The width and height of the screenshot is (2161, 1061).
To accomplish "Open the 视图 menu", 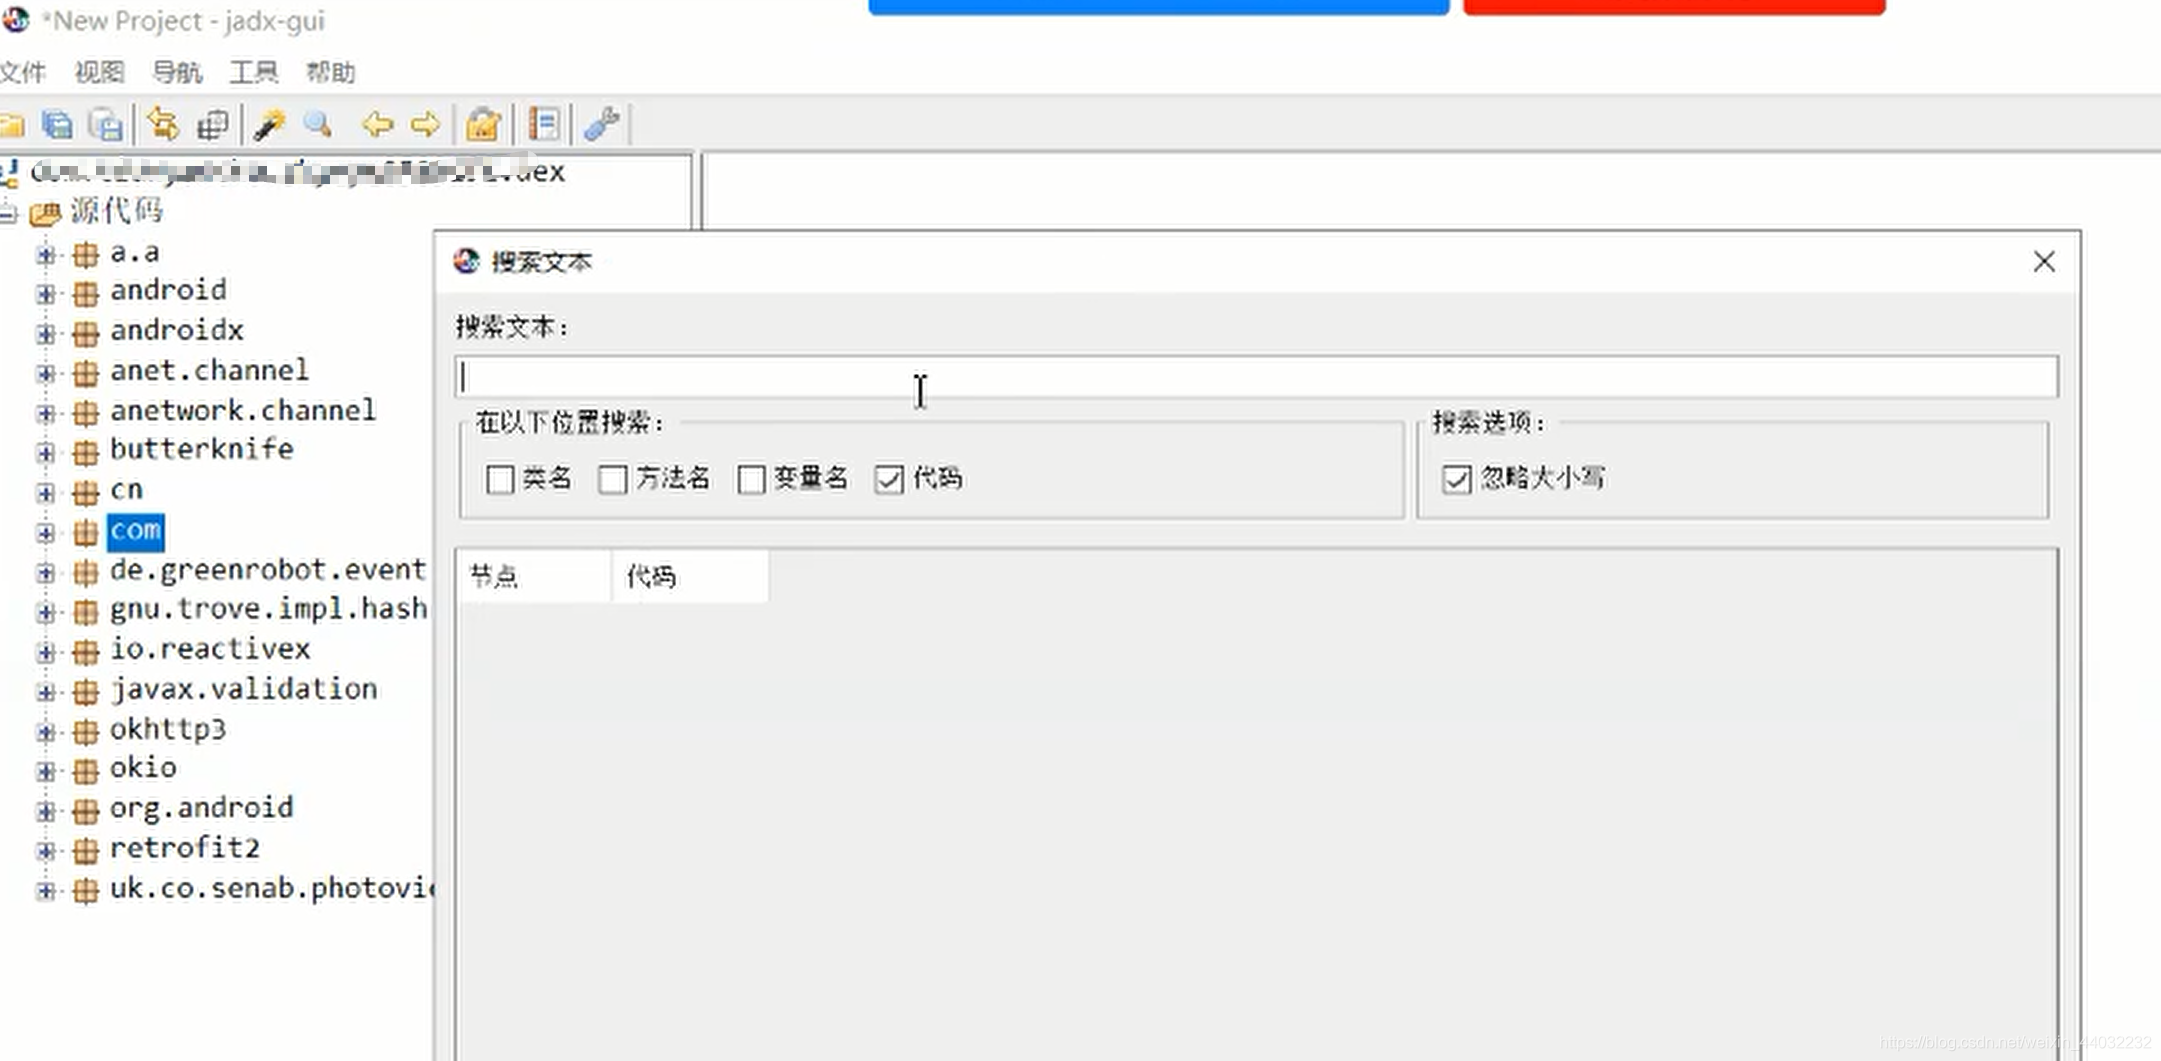I will pos(99,72).
